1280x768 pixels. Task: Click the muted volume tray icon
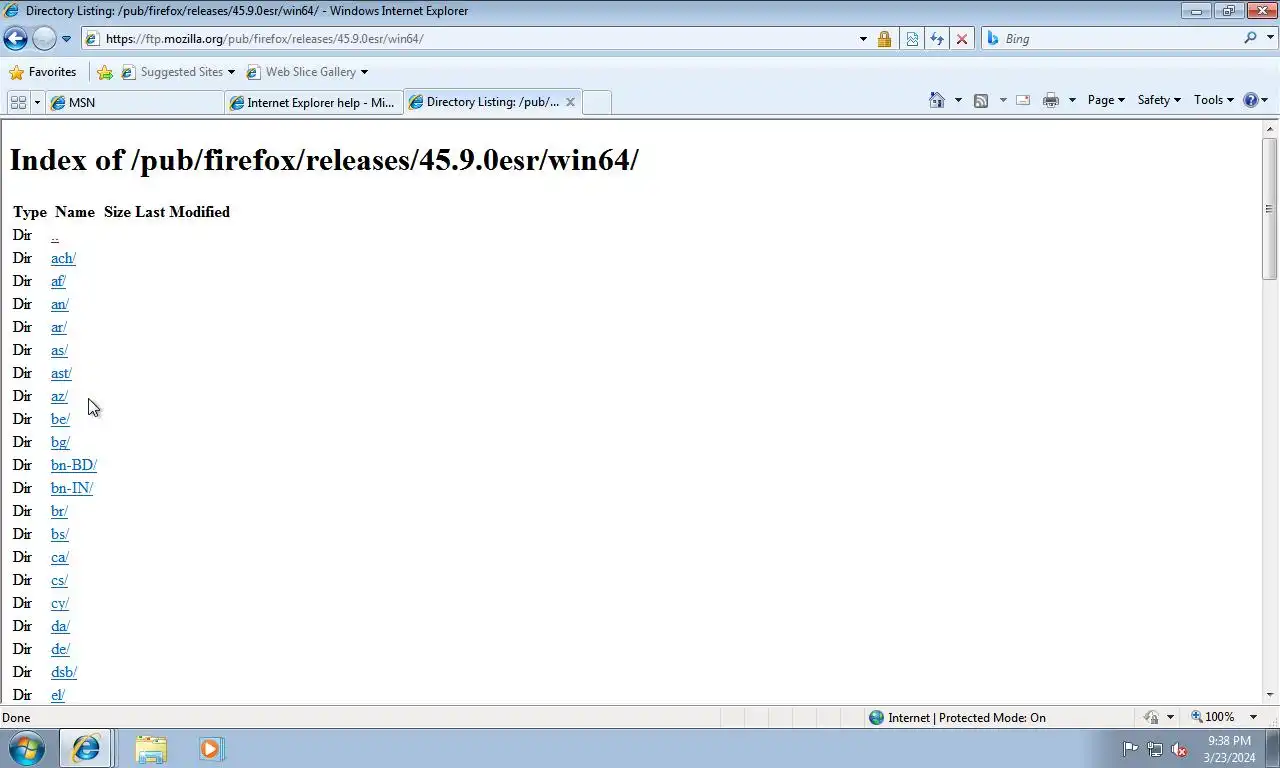coord(1179,749)
